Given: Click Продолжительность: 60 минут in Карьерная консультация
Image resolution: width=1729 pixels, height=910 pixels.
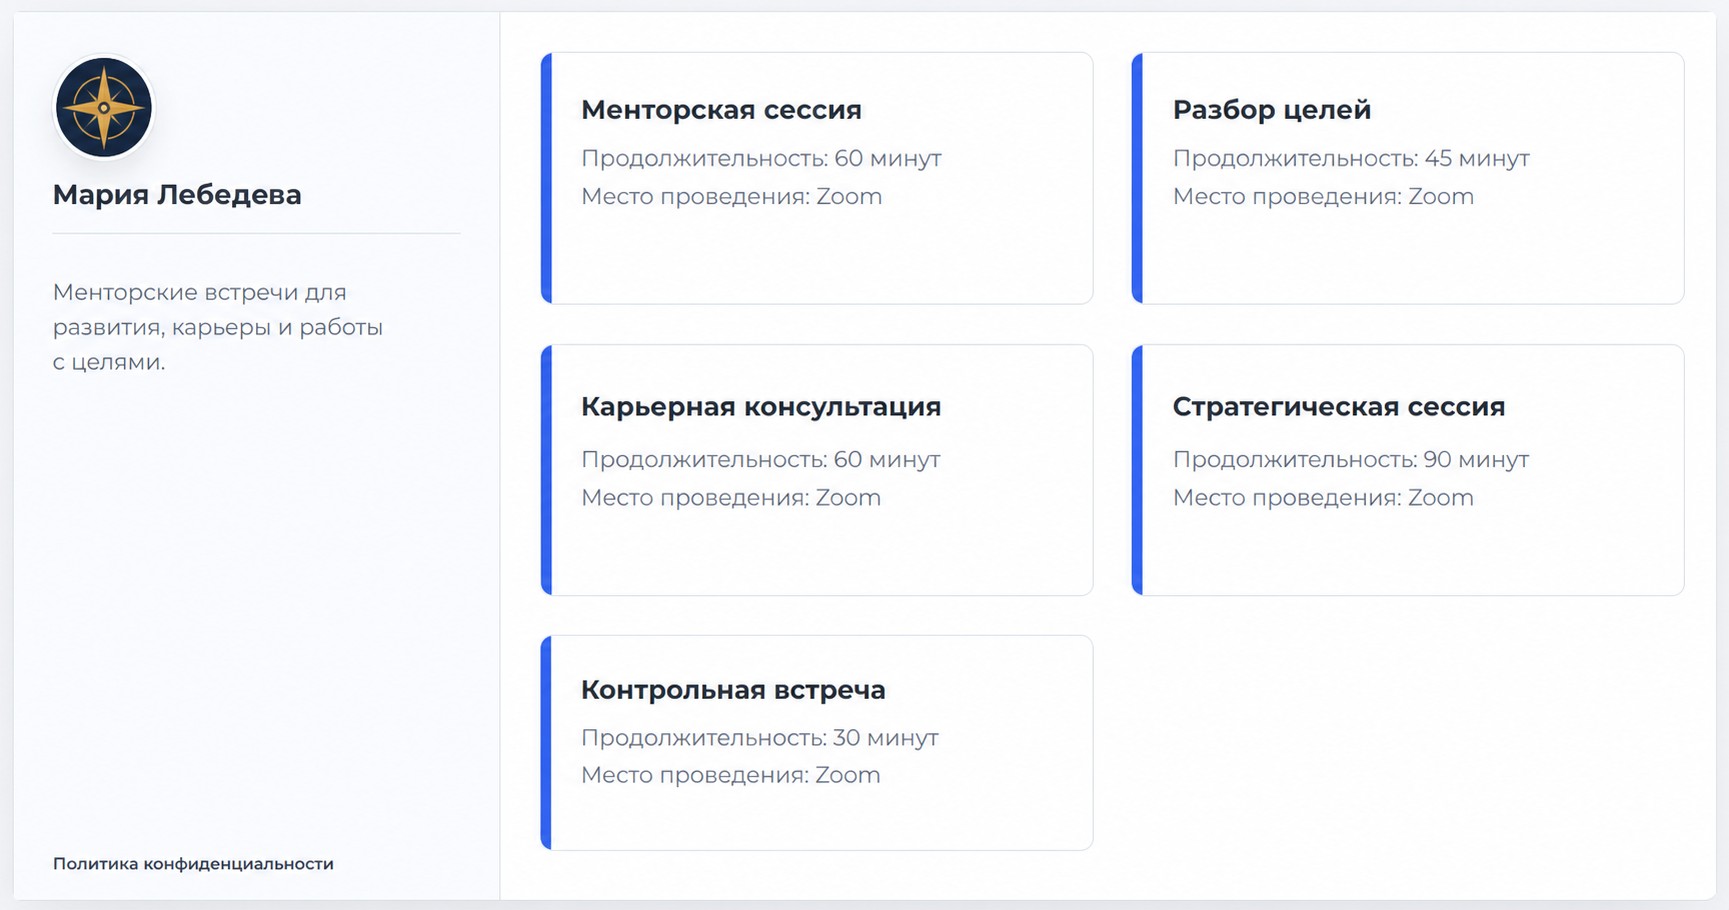Looking at the screenshot, I should 761,459.
